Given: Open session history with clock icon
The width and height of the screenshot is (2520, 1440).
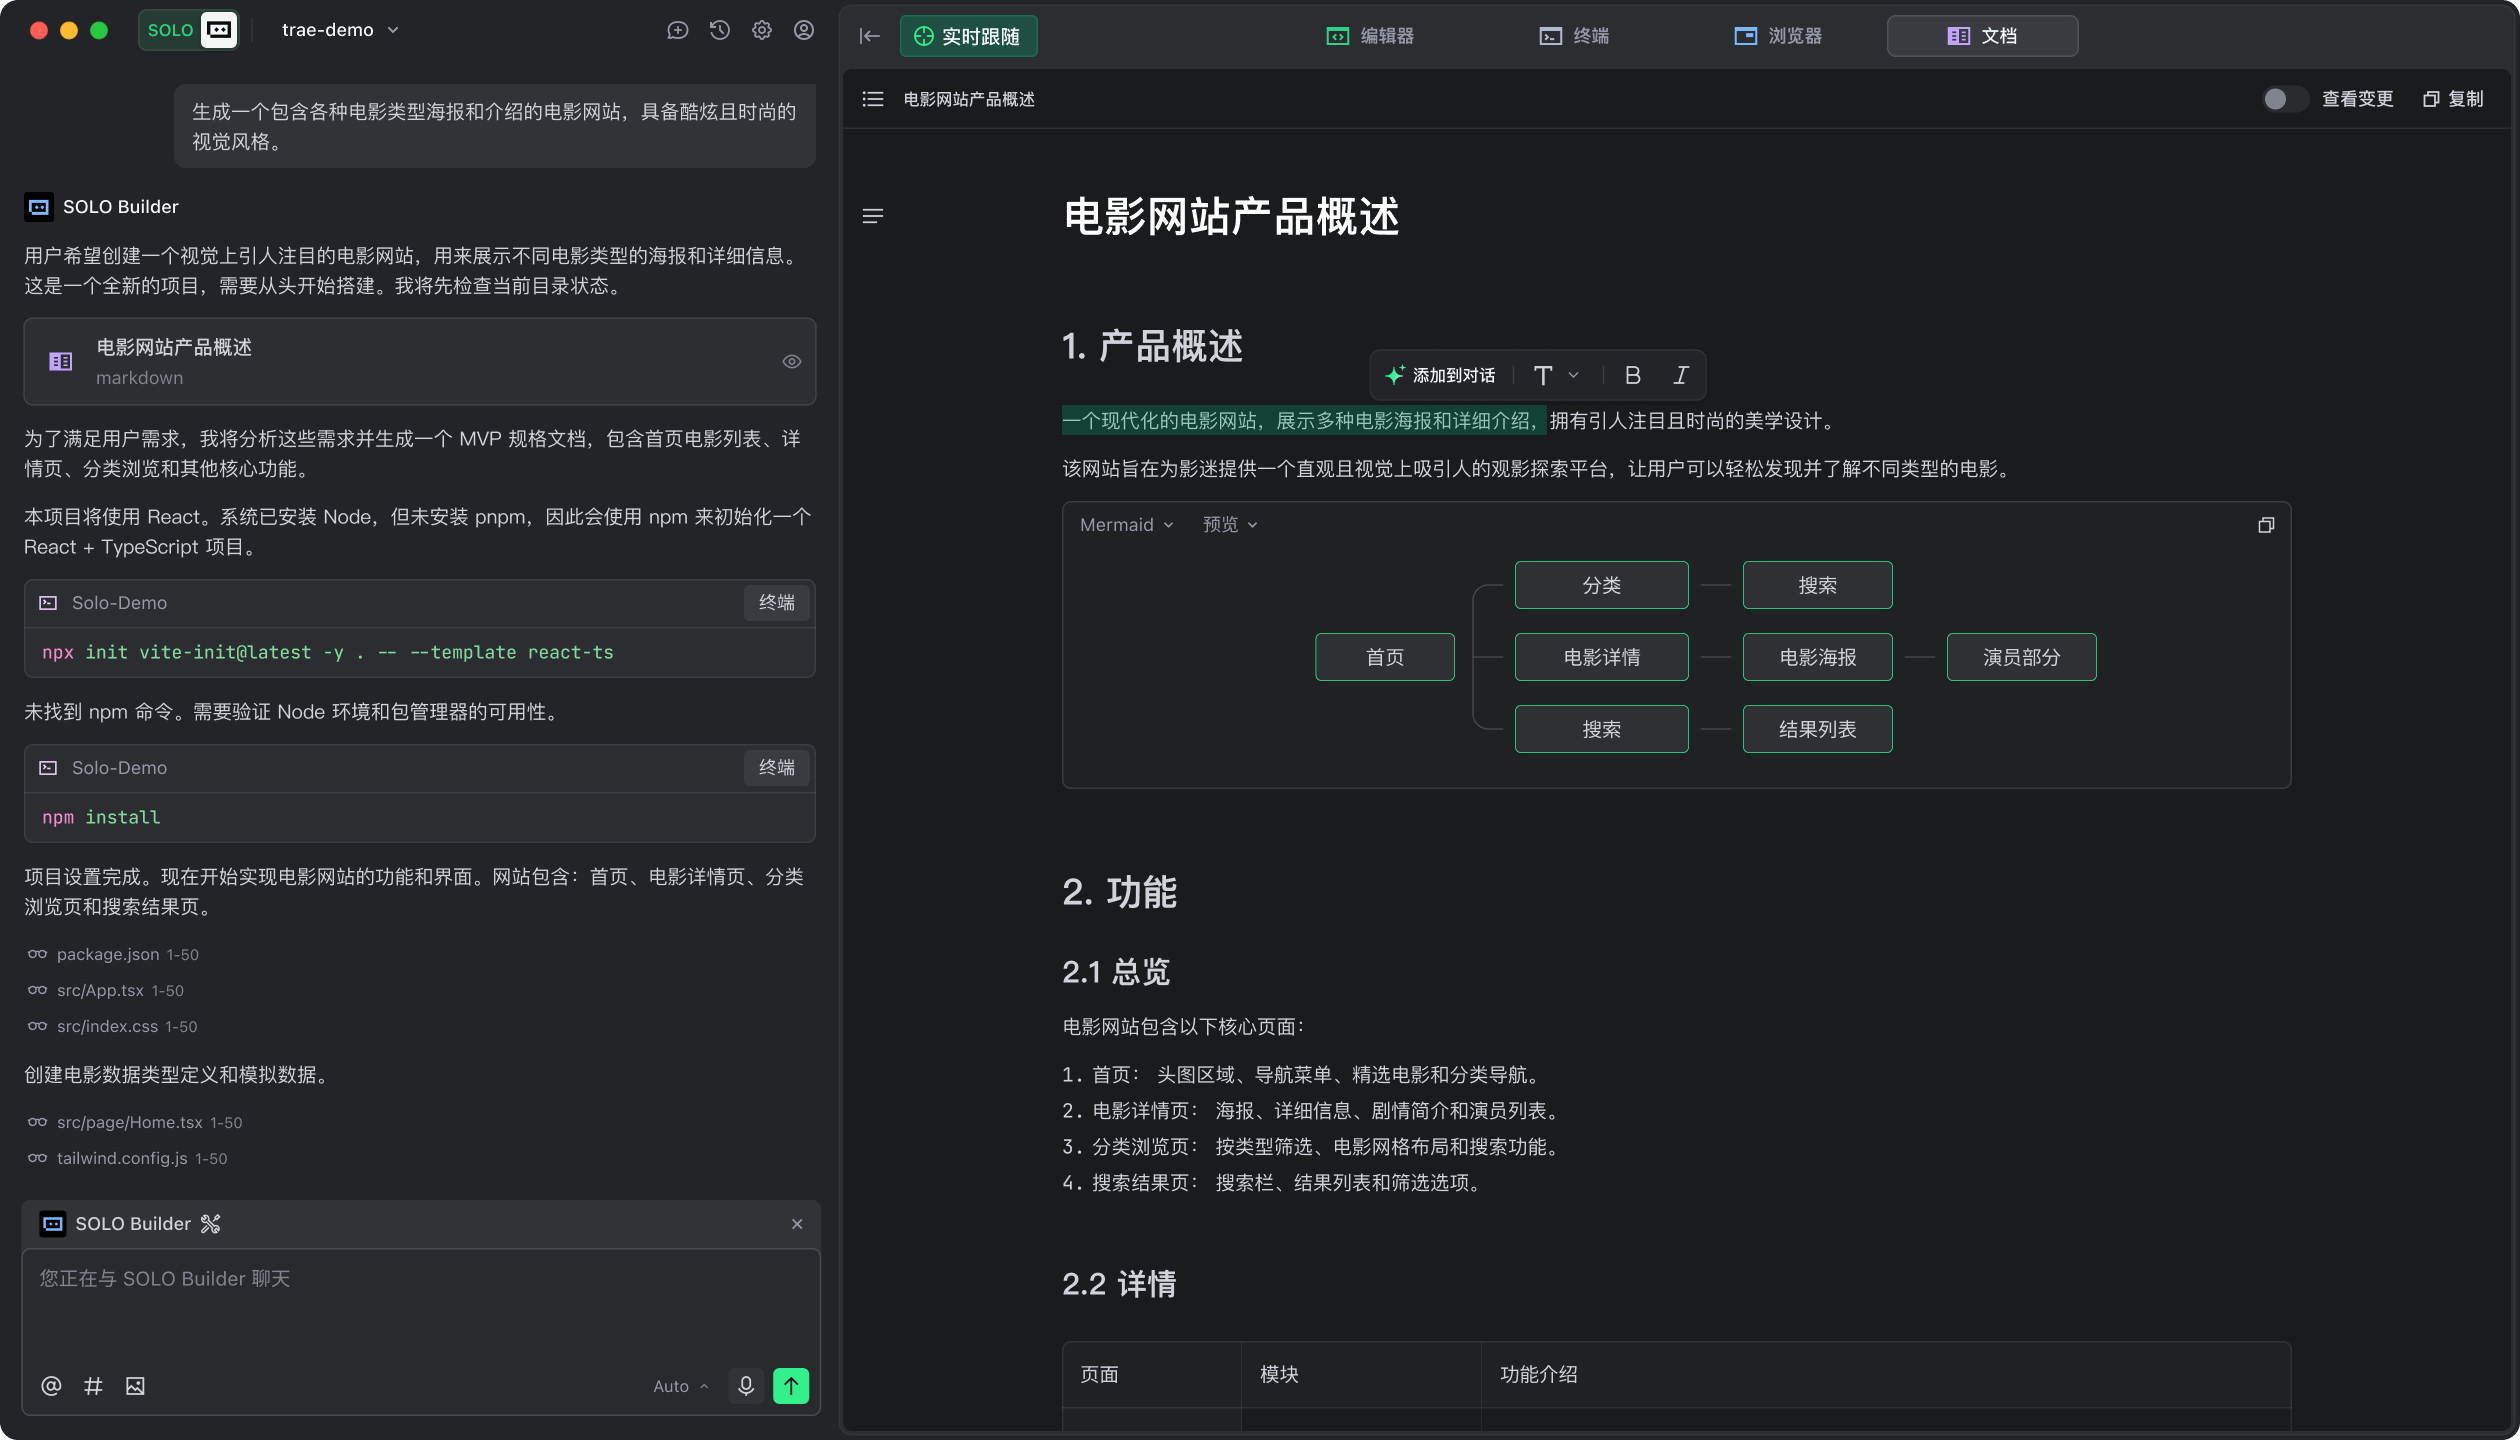Looking at the screenshot, I should [x=719, y=30].
